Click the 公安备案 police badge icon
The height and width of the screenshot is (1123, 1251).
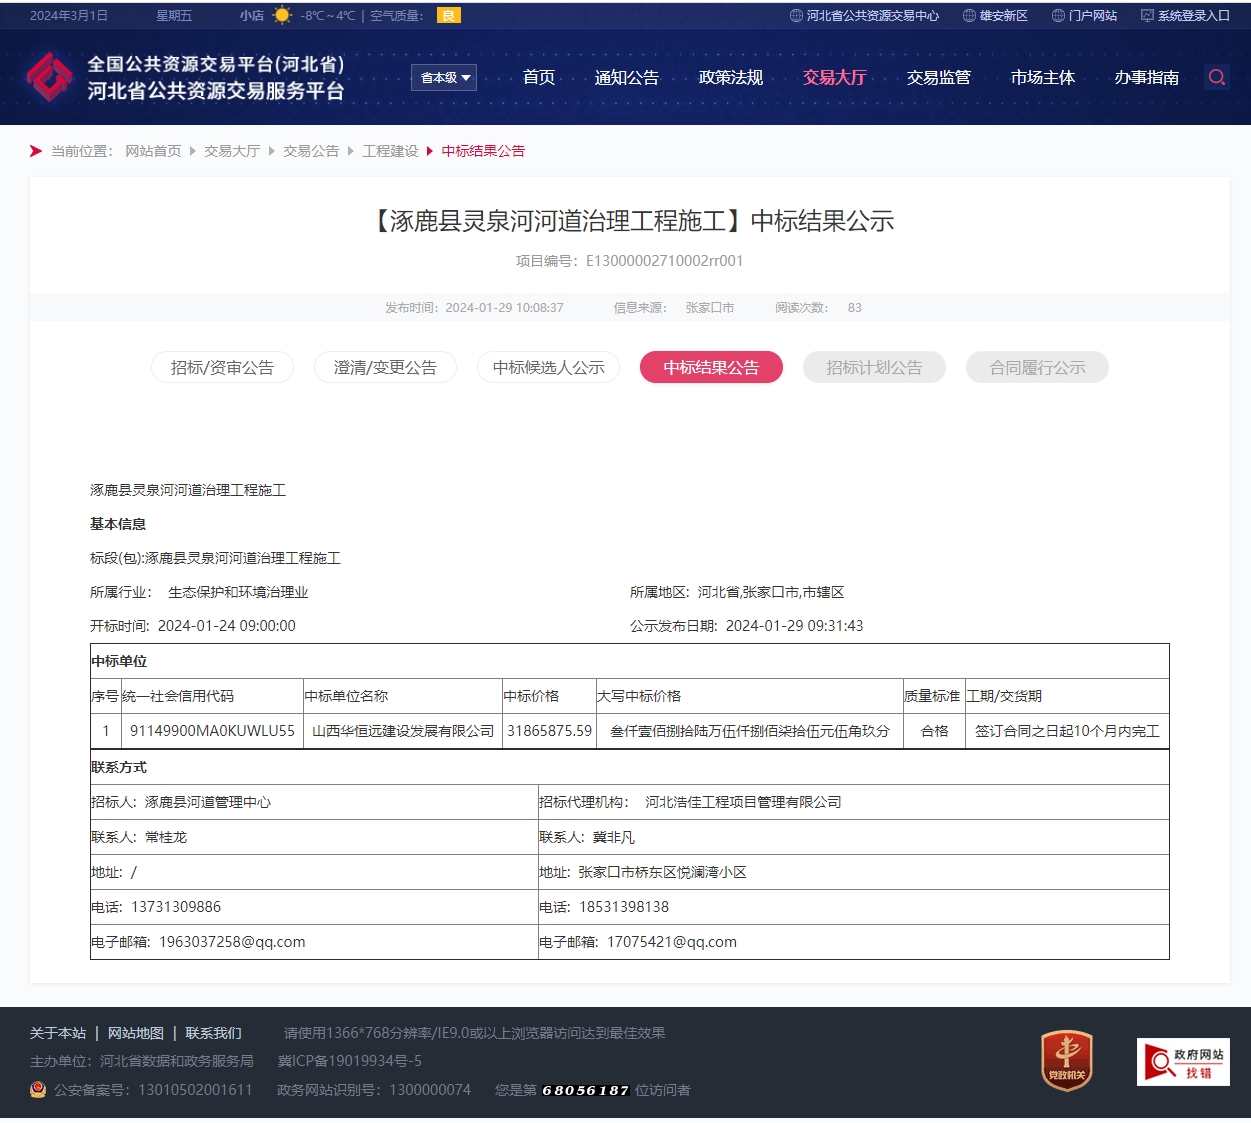[x=38, y=1089]
